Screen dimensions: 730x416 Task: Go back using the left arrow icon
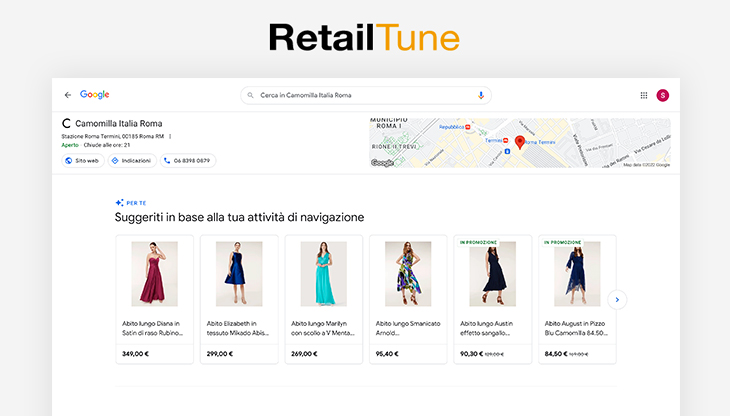68,95
